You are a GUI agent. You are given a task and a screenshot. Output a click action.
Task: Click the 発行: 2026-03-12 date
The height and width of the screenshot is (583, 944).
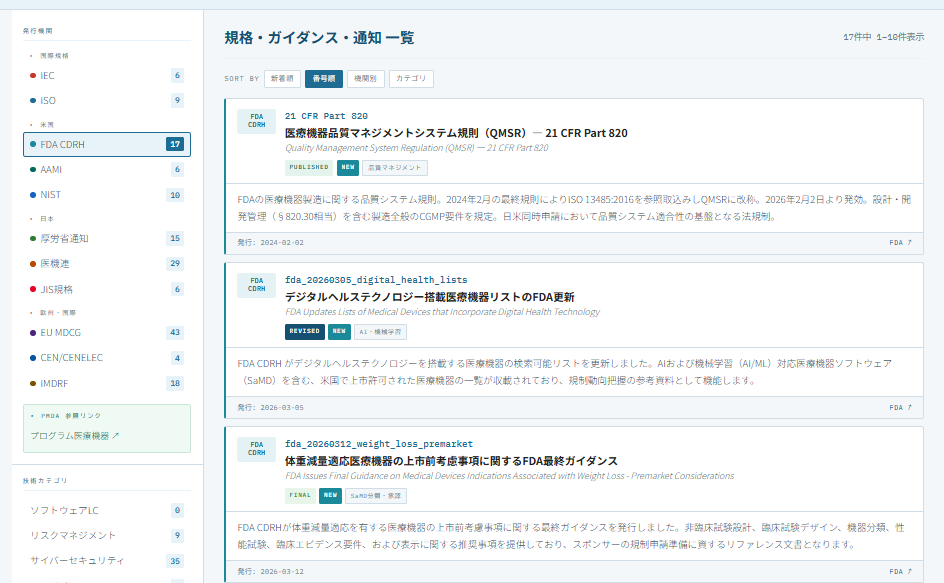[270, 572]
